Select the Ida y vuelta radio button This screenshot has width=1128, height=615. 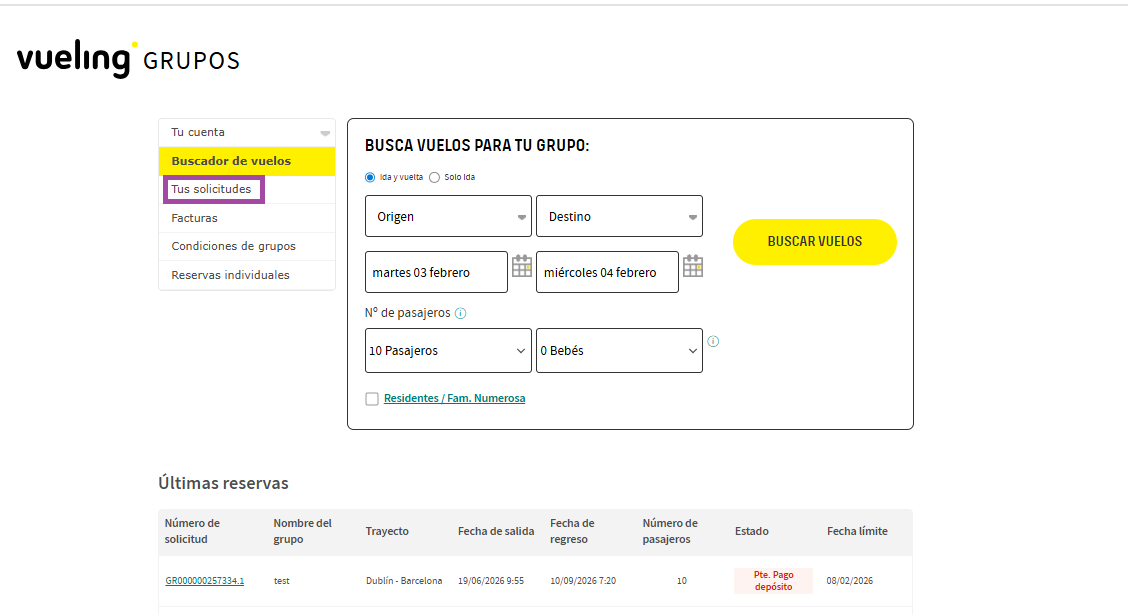[x=371, y=177]
